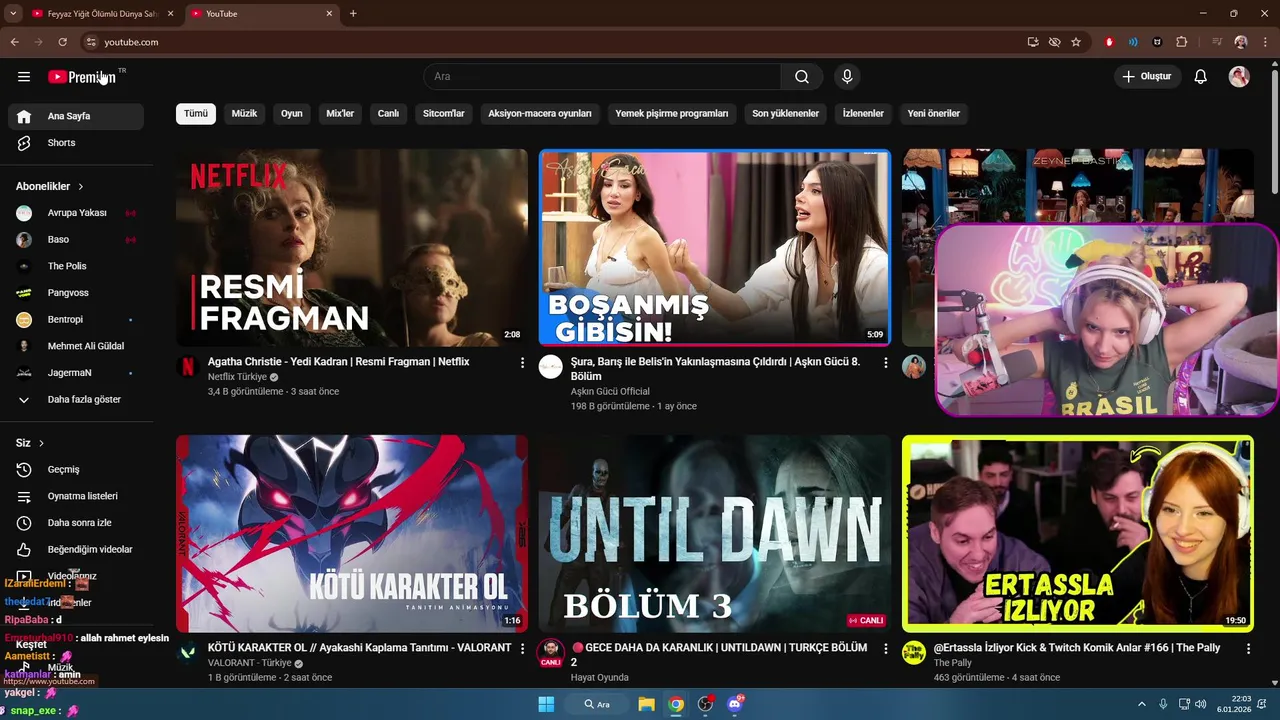Select the Yeni öneriler chip
Viewport: 1280px width, 720px height.
(934, 114)
